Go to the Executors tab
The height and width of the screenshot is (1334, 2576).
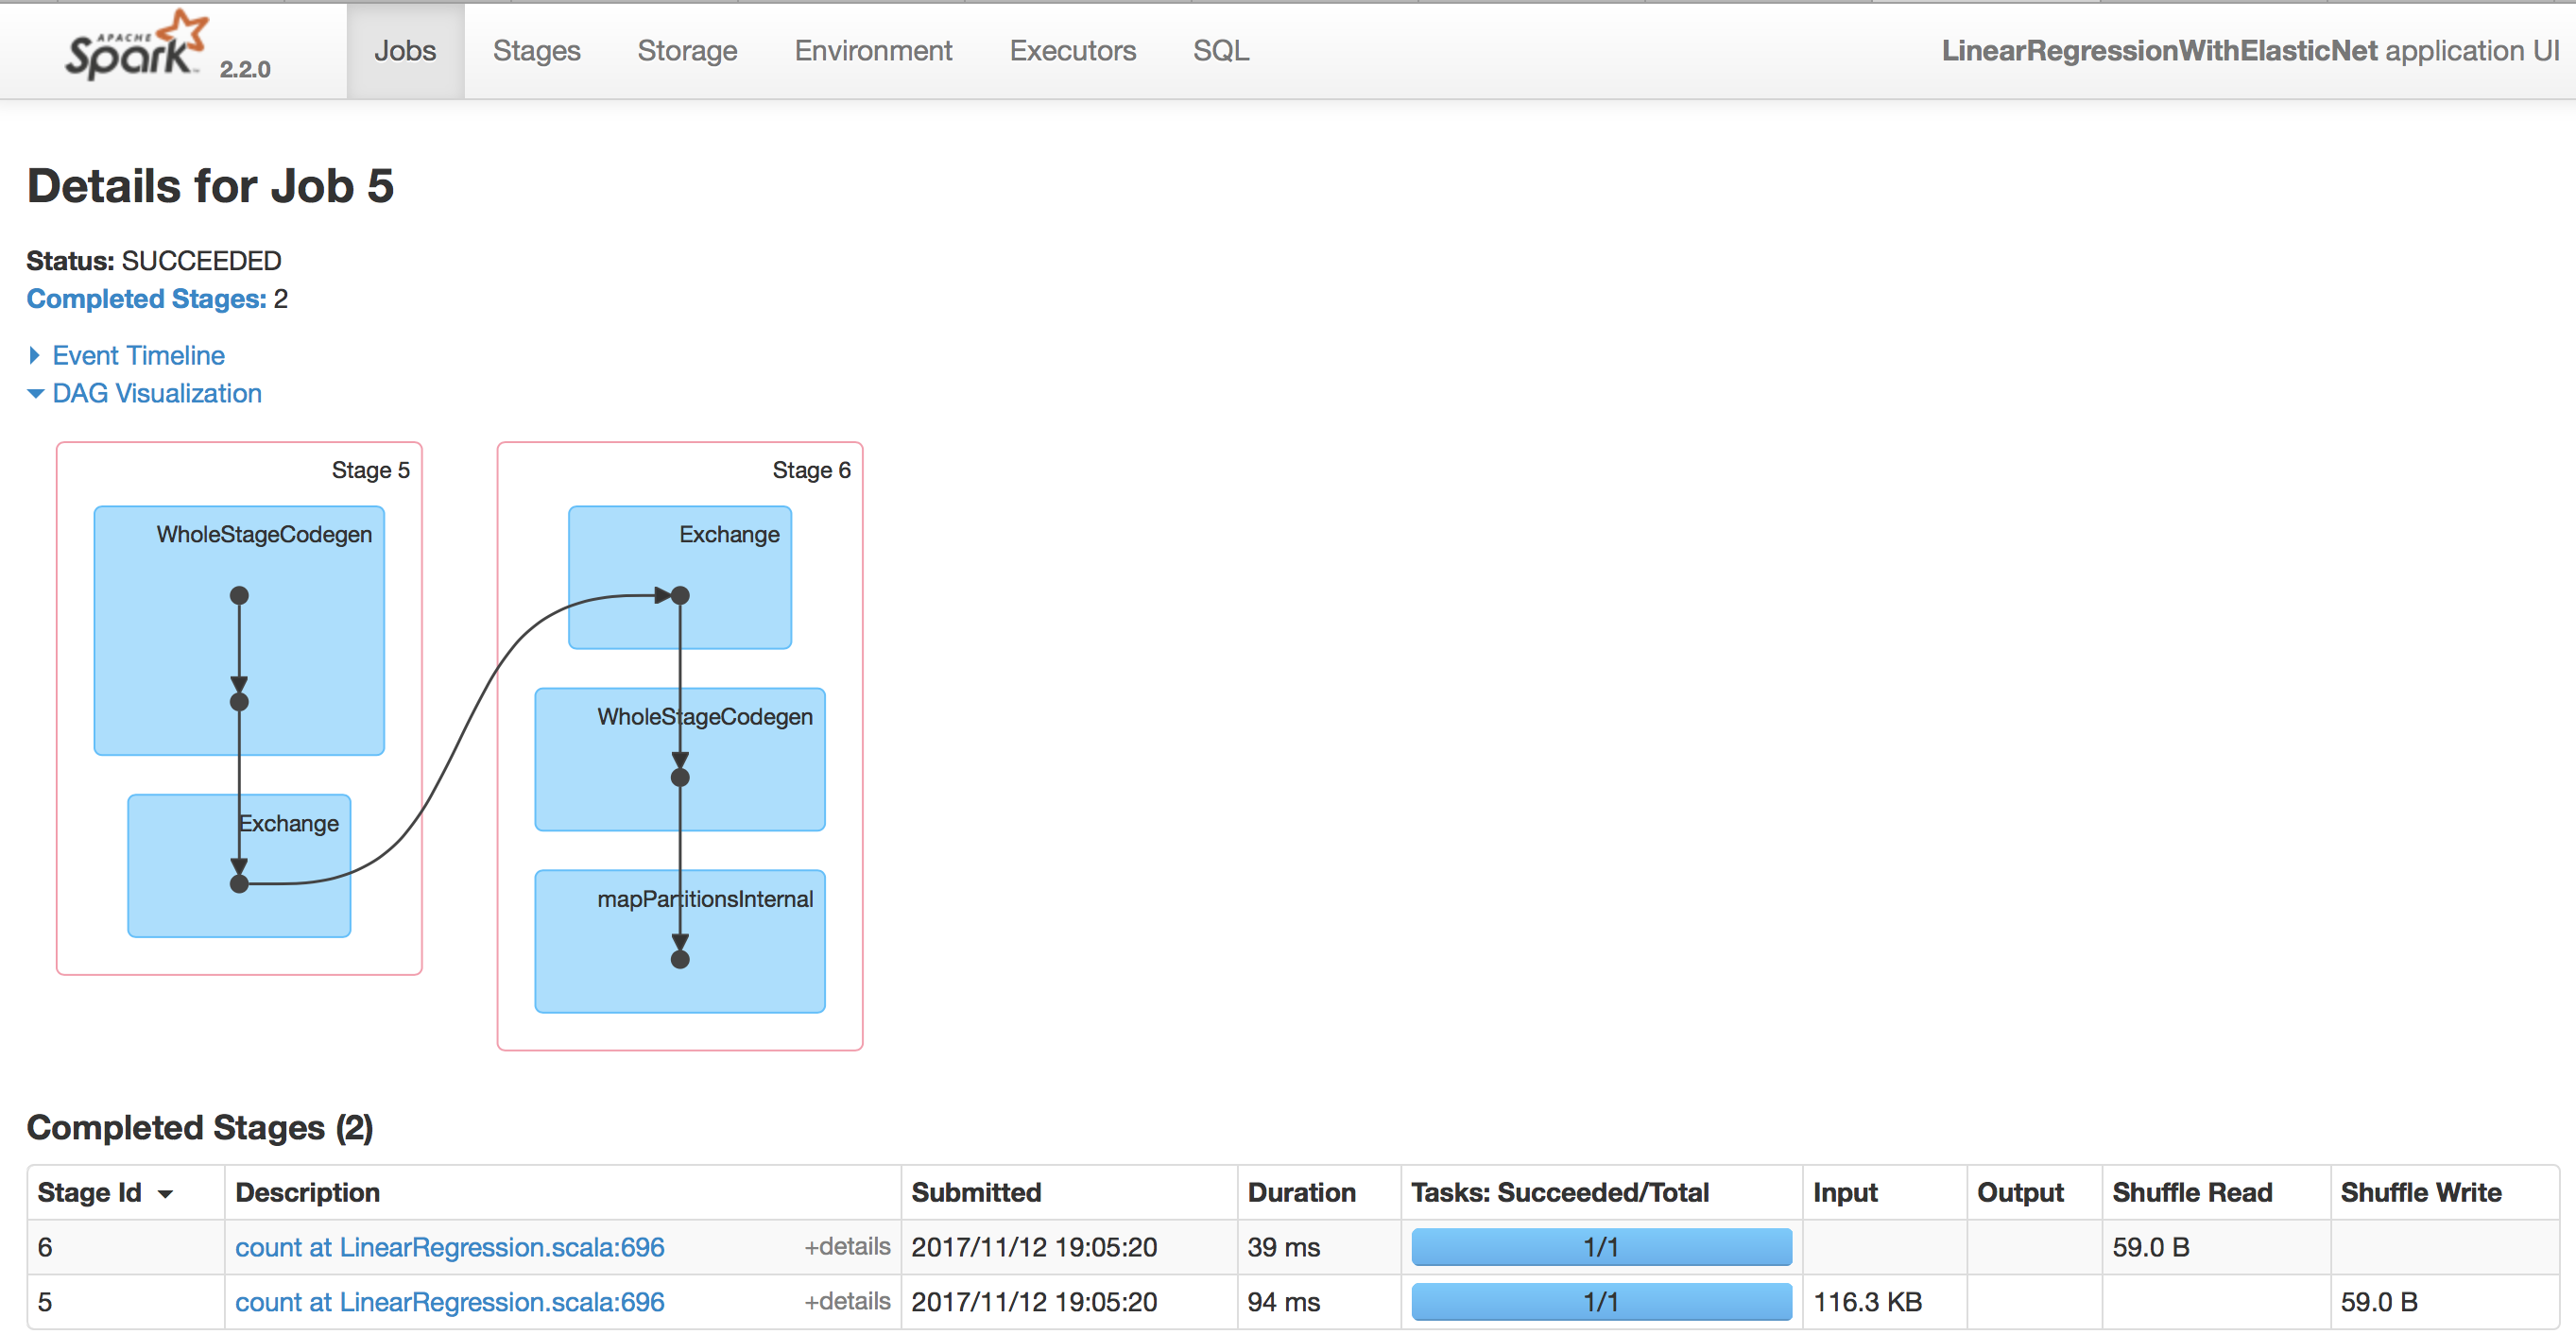tap(1072, 51)
